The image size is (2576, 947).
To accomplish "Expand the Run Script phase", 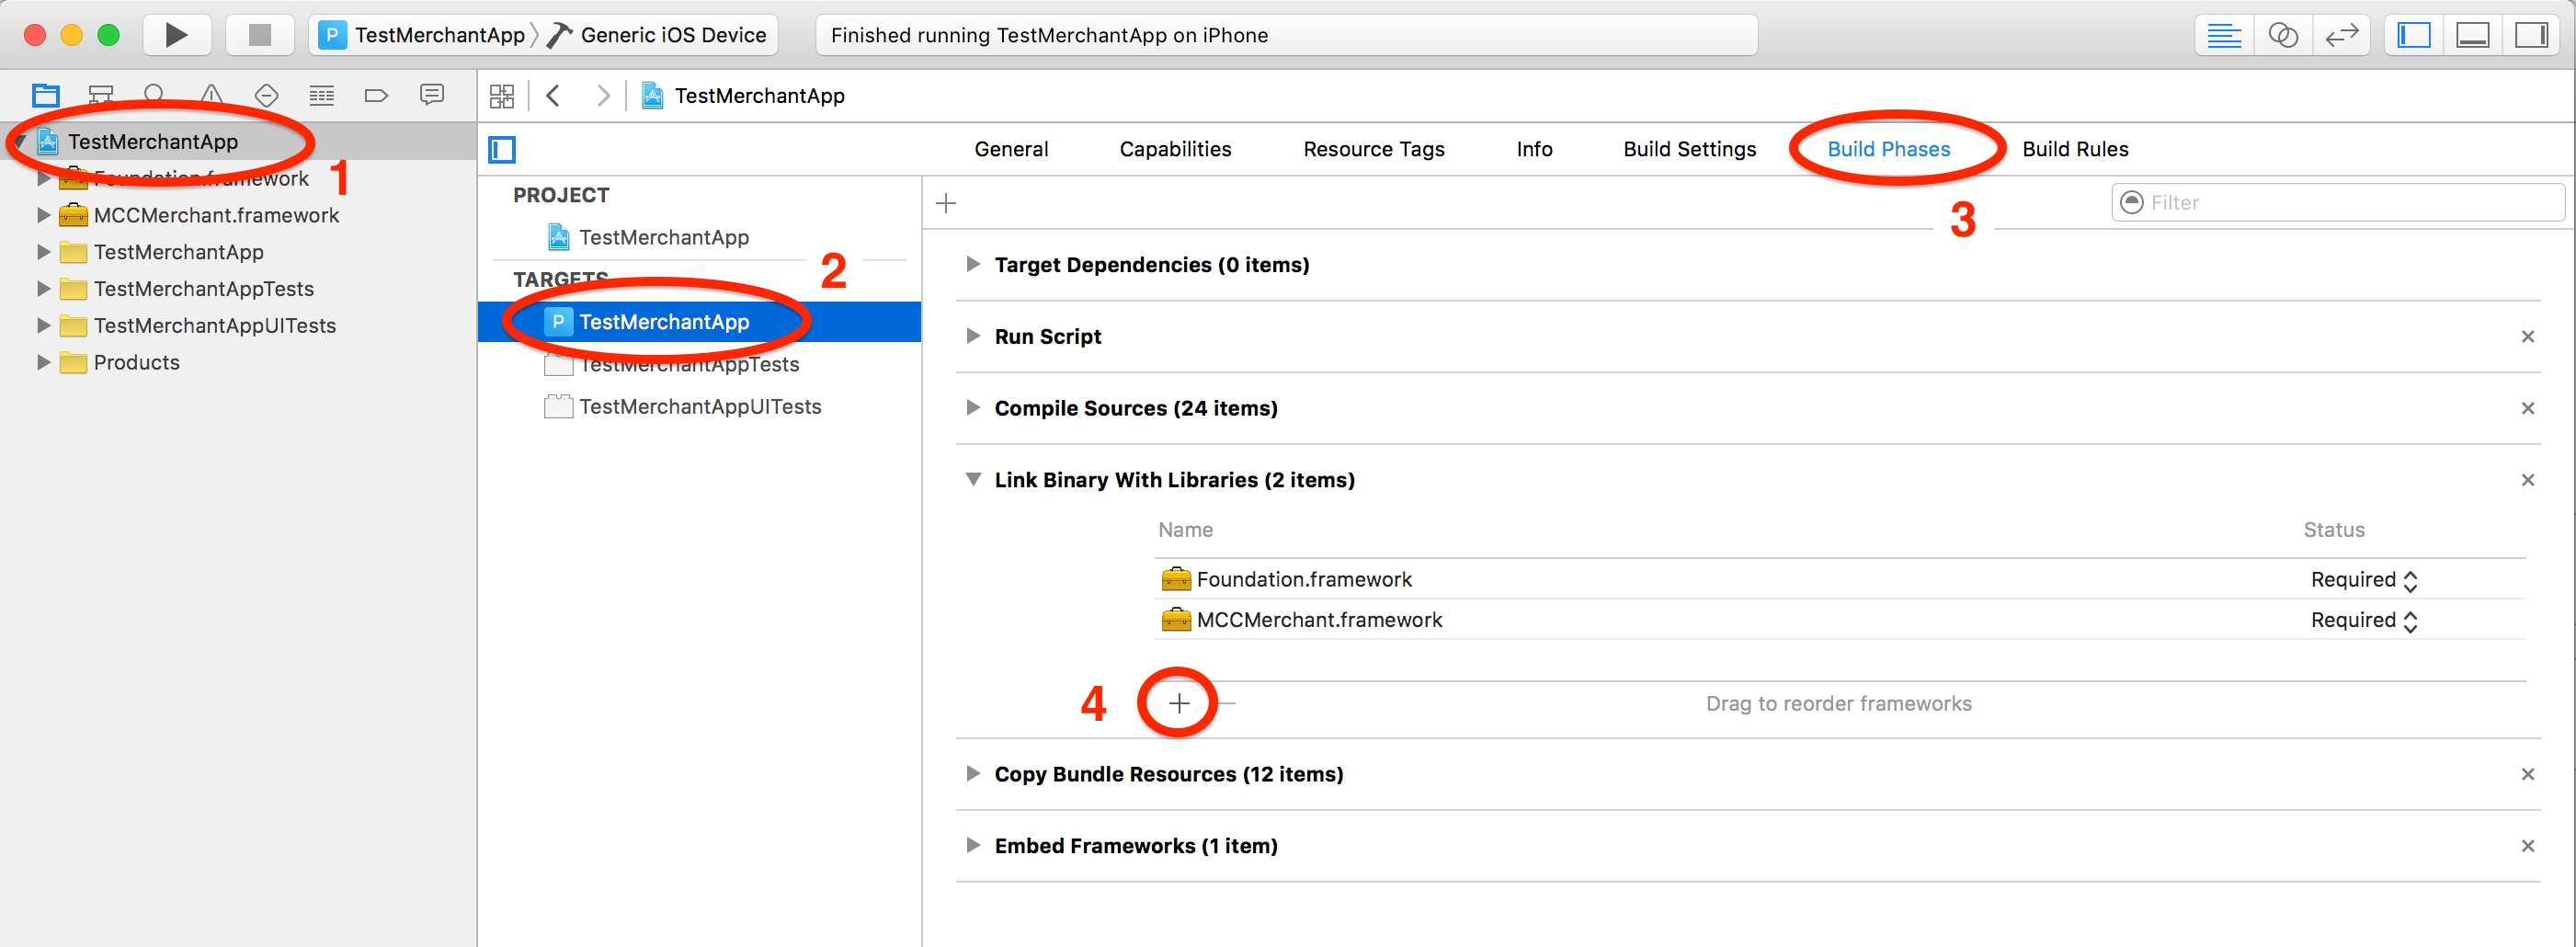I will pyautogui.click(x=973, y=337).
